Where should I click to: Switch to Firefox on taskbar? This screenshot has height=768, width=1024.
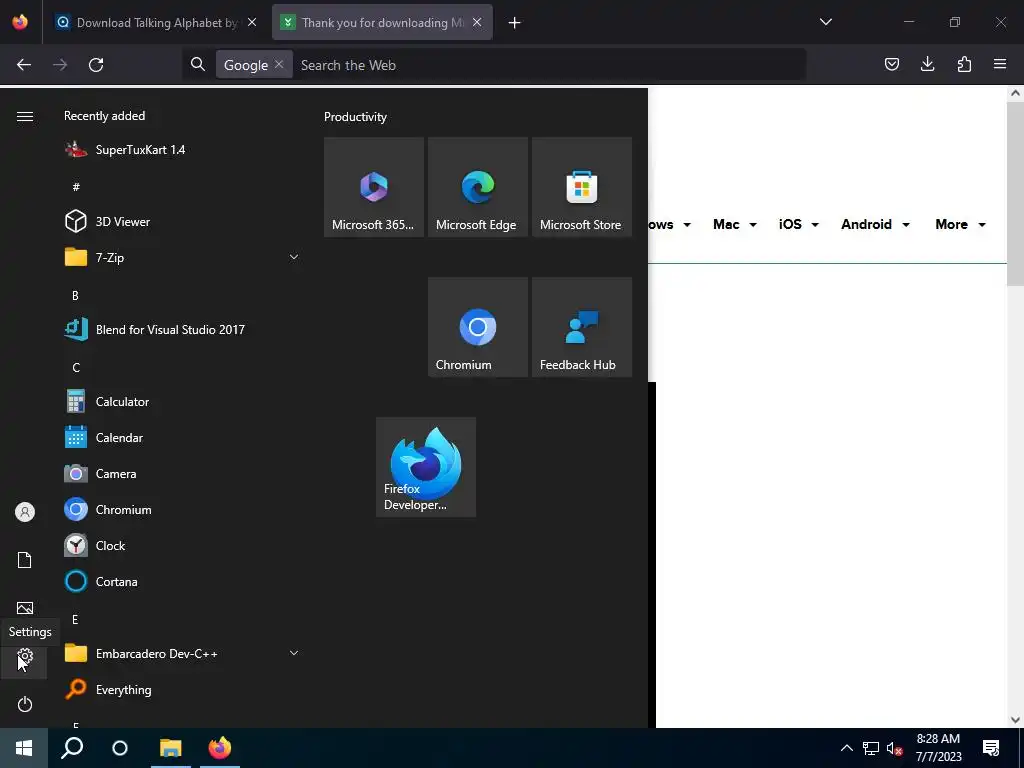click(x=219, y=748)
